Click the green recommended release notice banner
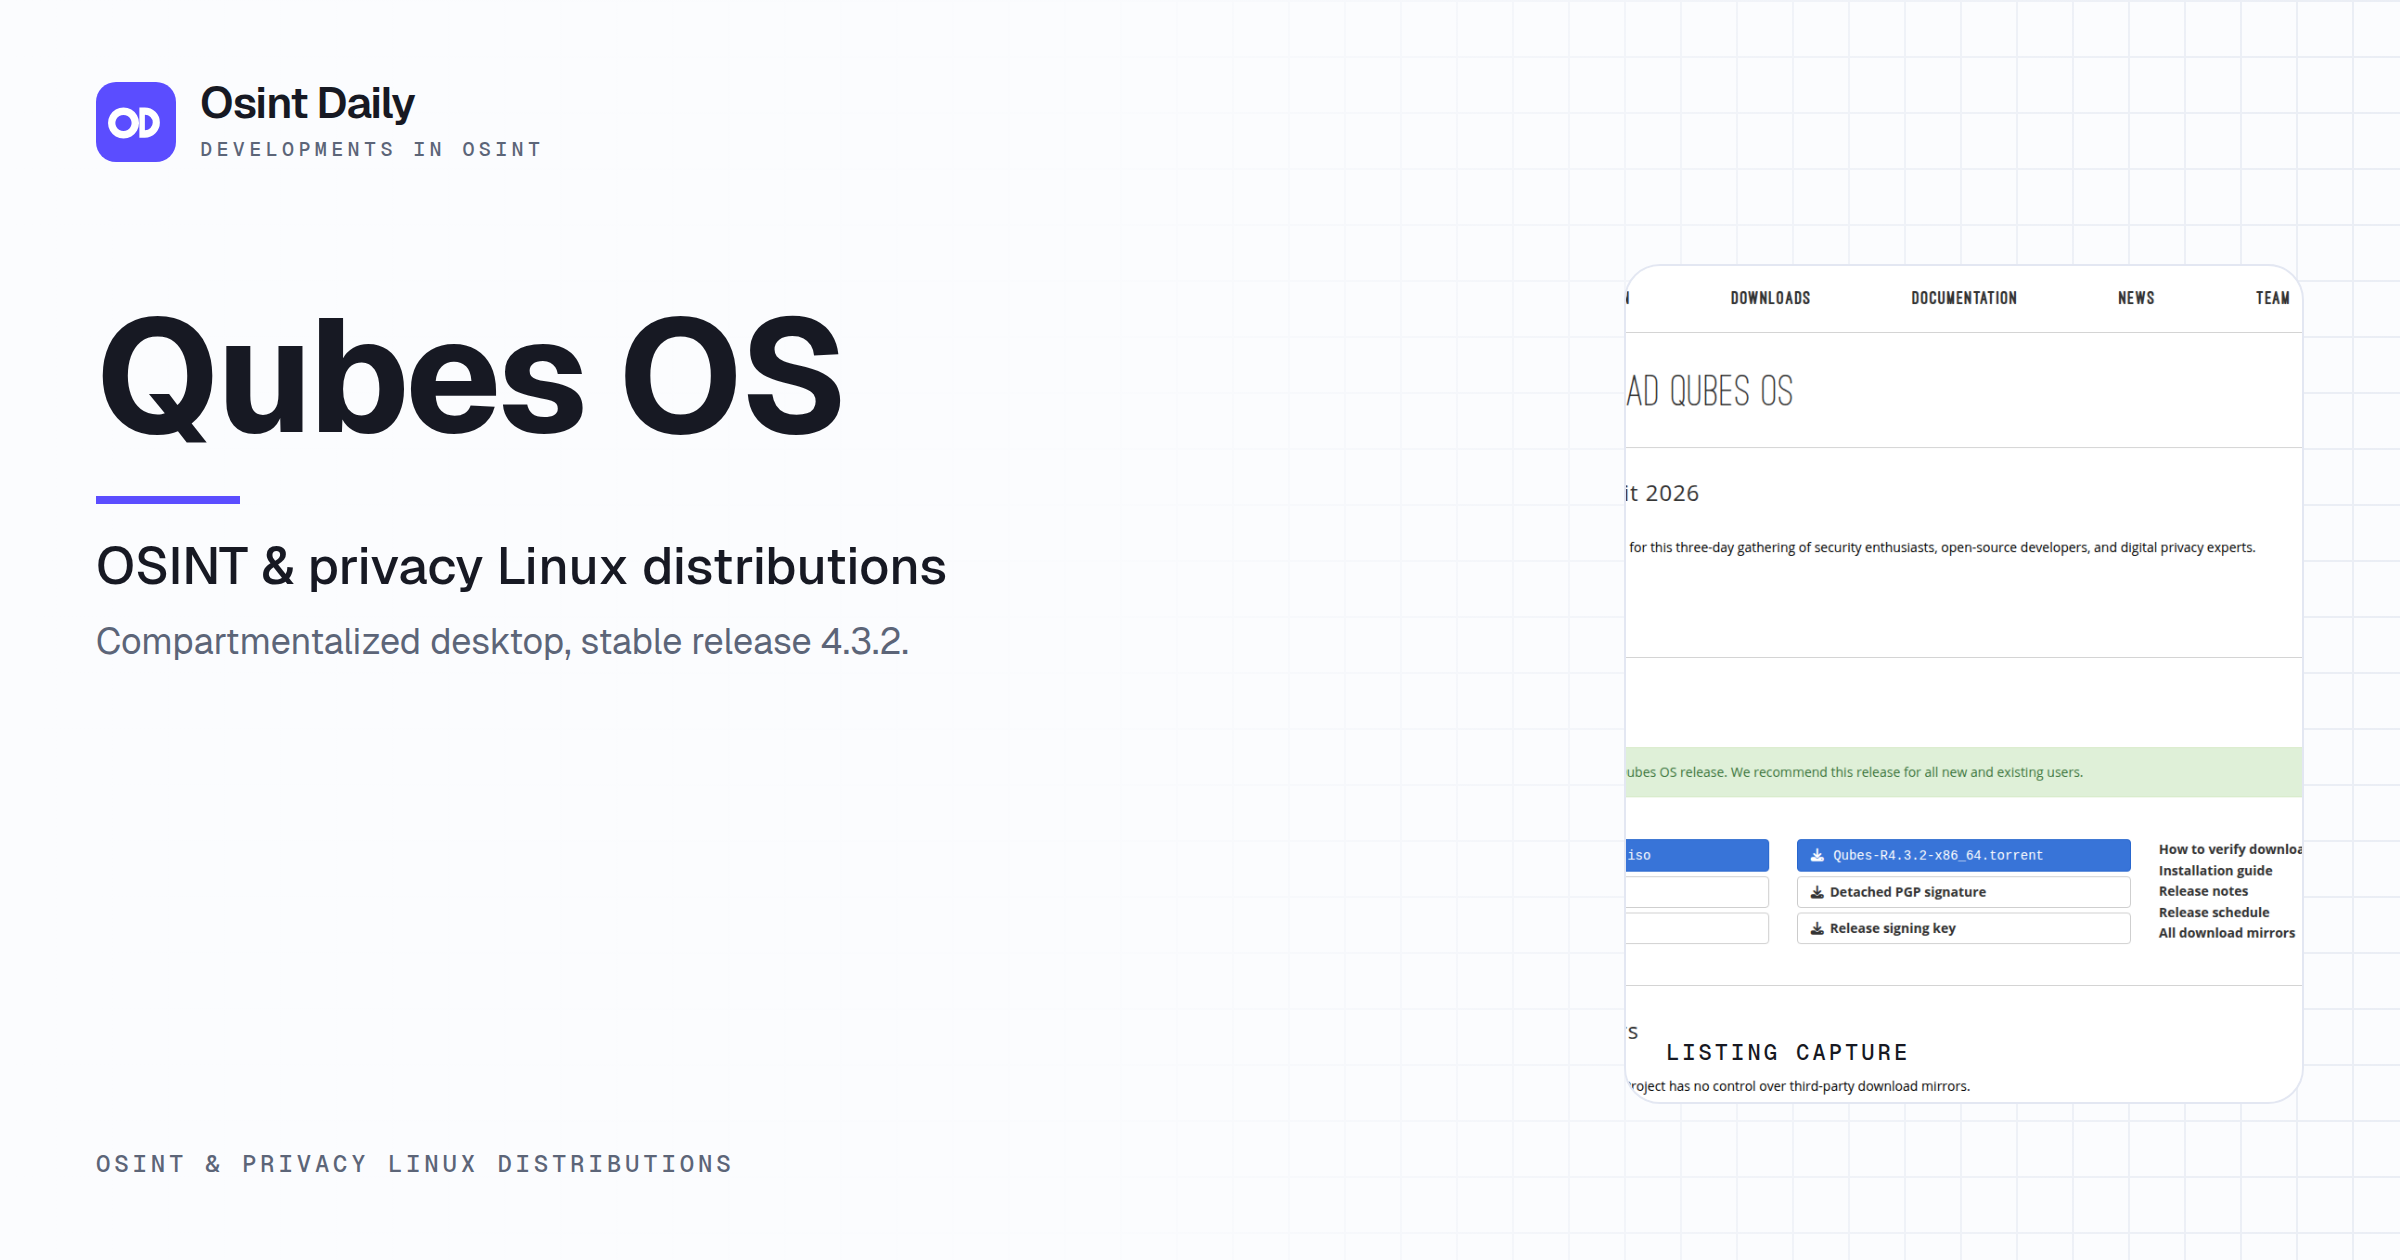This screenshot has width=2400, height=1260. 1964,772
